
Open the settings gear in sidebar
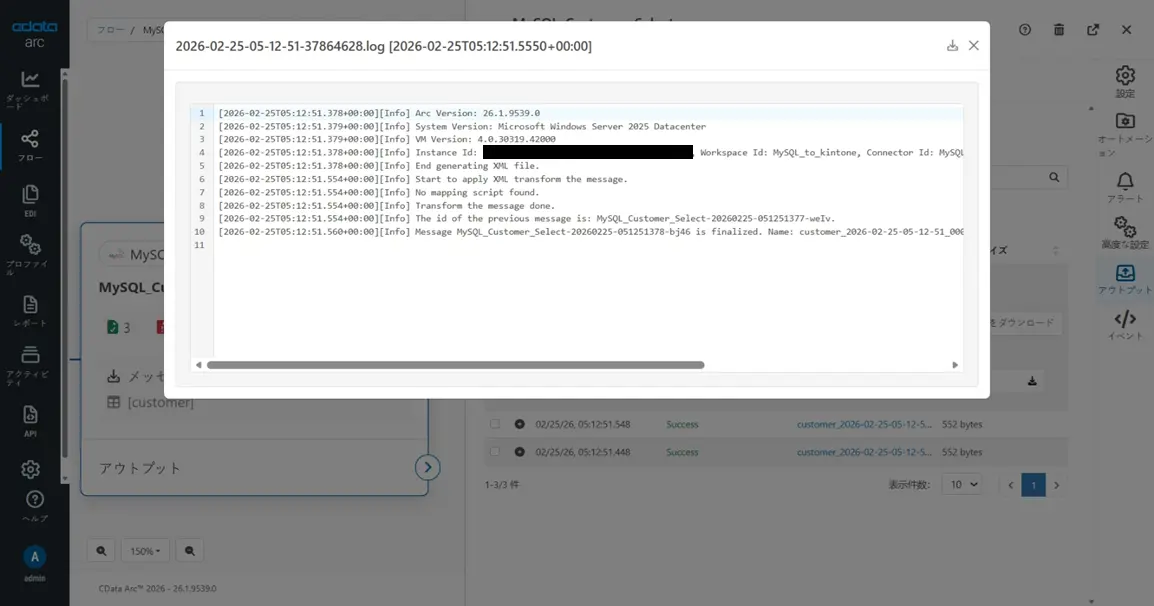pyautogui.click(x=30, y=469)
